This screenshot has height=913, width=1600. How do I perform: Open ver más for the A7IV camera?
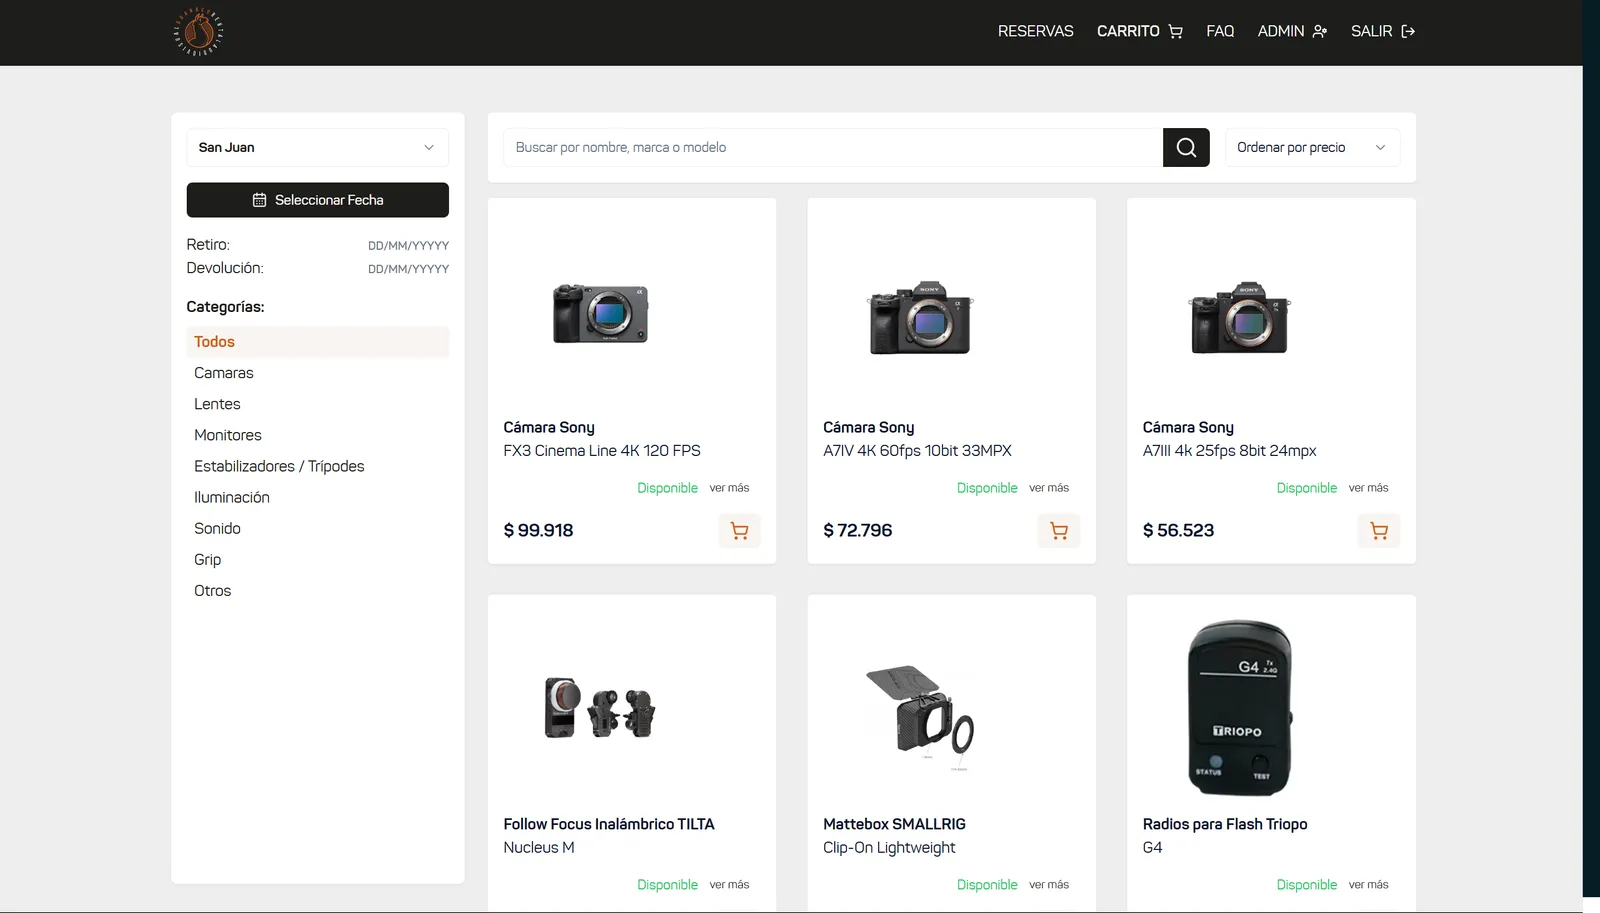tap(1049, 488)
